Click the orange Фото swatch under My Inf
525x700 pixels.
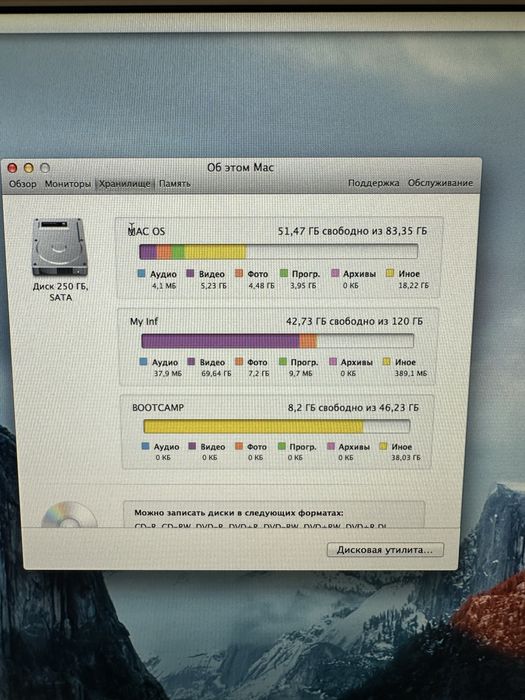239,362
